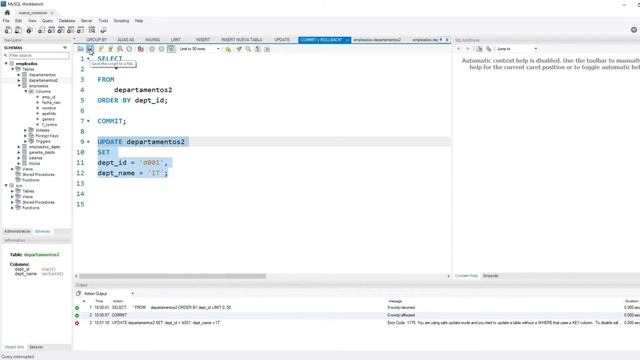Viewport: 640px width, 360px height.
Task: Collapse the Columns node of empleados table
Action: [26, 91]
